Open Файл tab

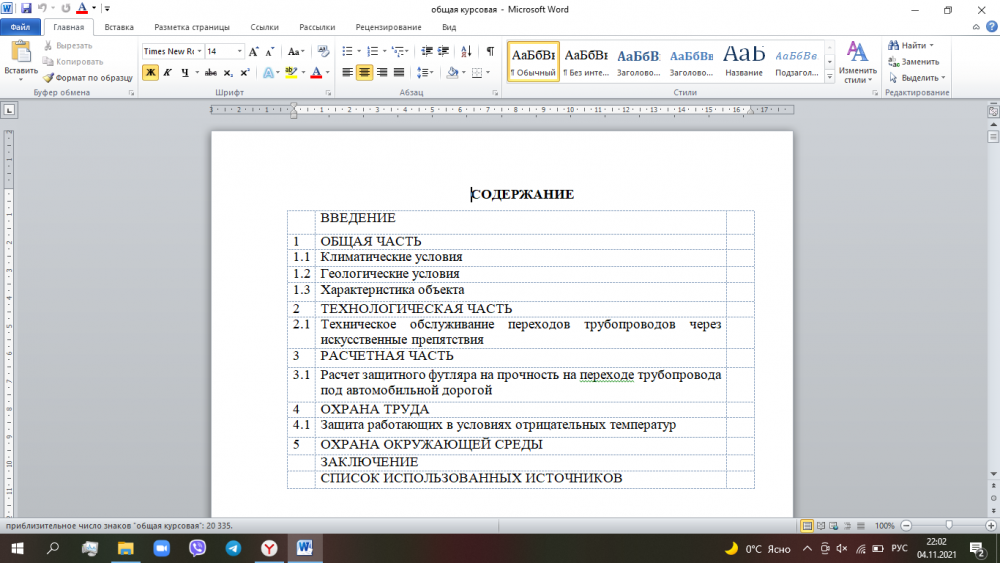20,27
